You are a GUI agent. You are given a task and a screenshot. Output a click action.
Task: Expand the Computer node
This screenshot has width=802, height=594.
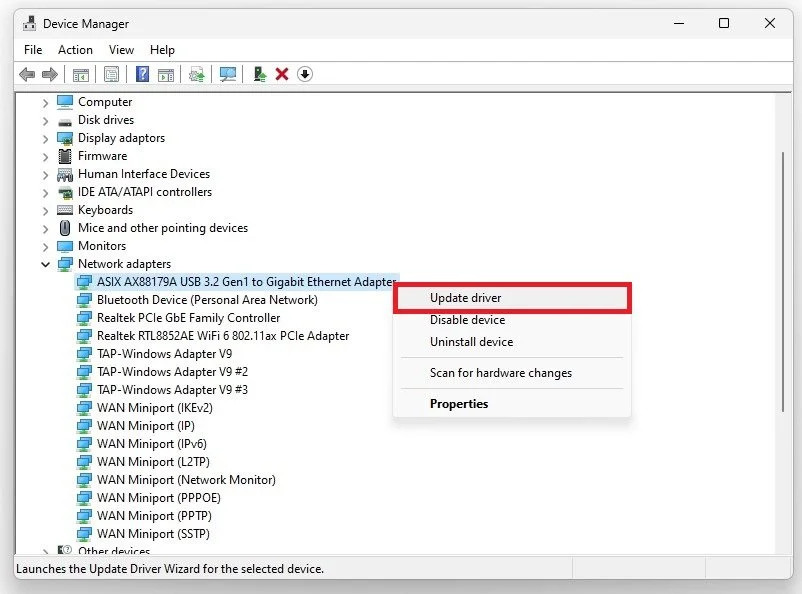[x=46, y=103]
